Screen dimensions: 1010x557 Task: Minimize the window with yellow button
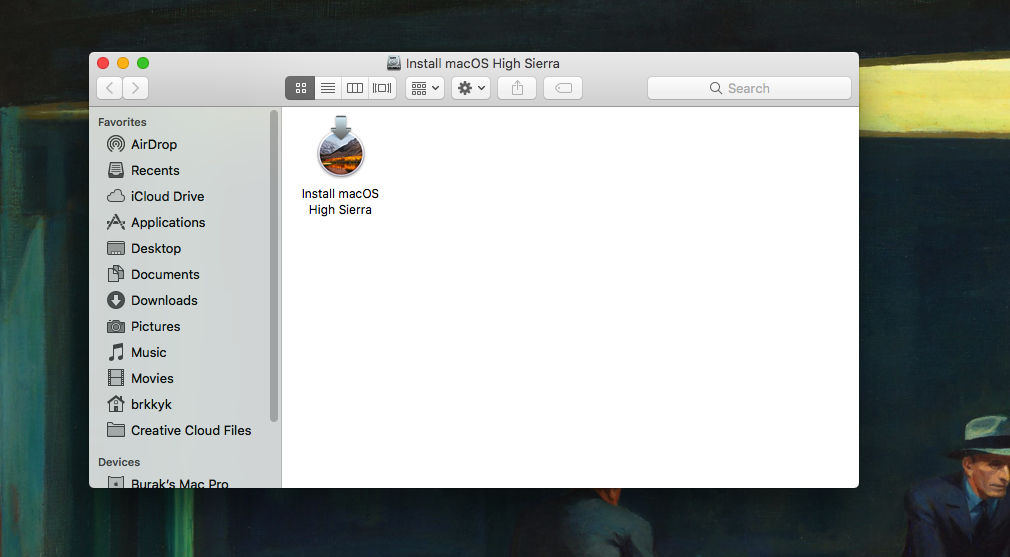point(123,62)
